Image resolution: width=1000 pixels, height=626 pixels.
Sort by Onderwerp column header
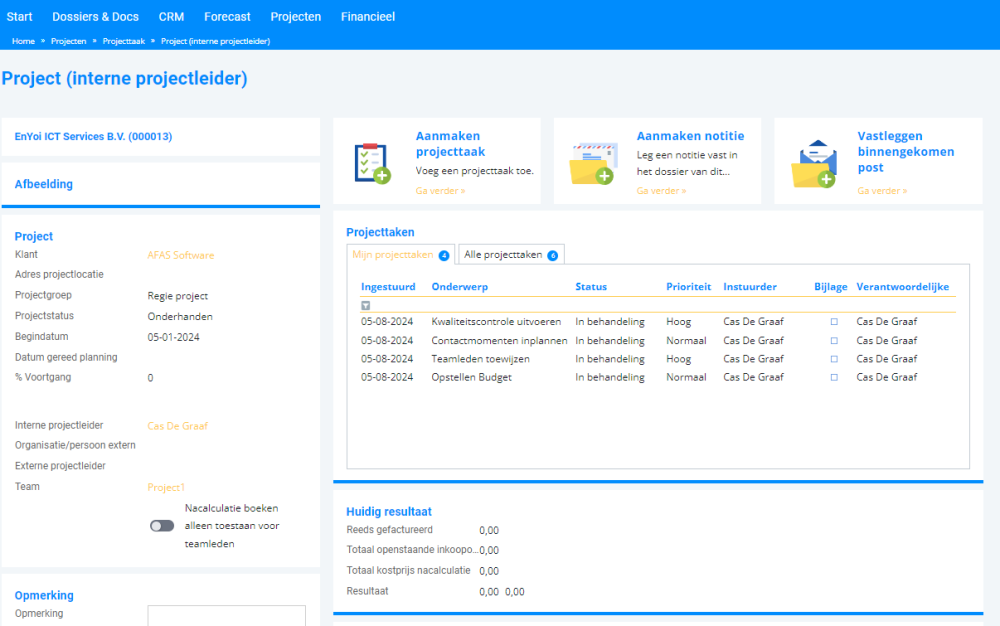click(x=459, y=287)
